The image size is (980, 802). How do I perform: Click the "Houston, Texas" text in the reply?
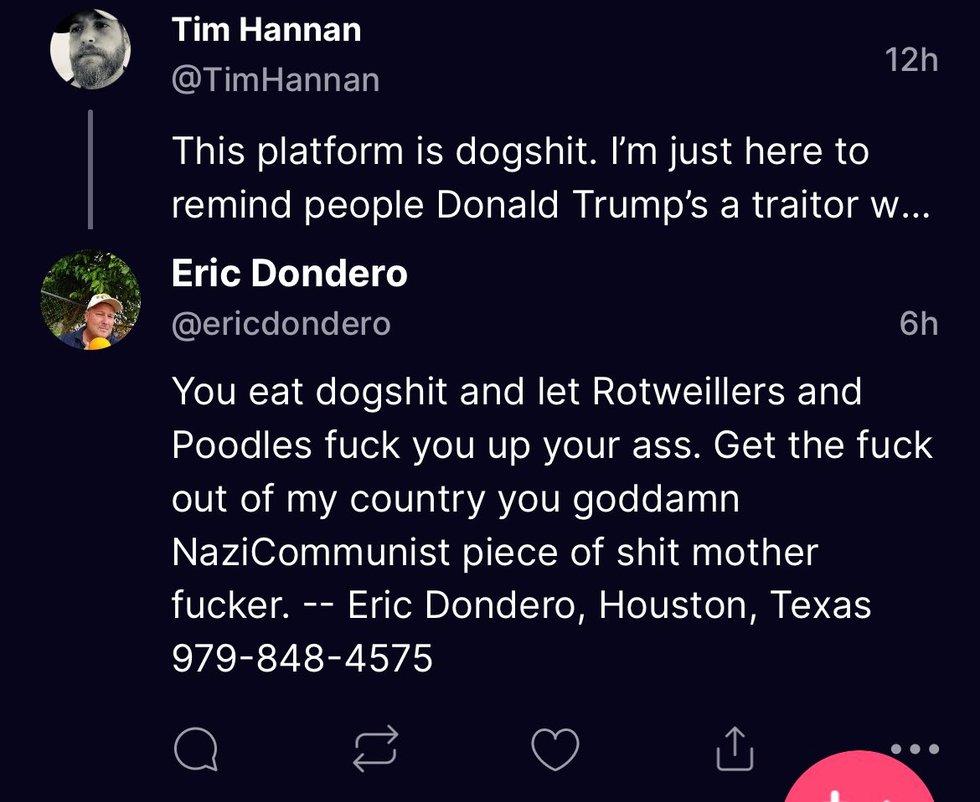tap(735, 605)
